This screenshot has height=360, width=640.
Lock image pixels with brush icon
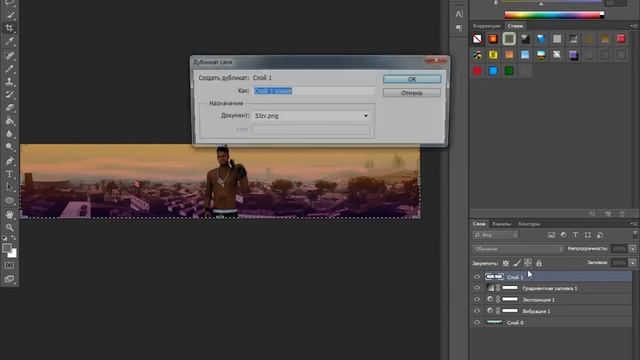point(517,263)
